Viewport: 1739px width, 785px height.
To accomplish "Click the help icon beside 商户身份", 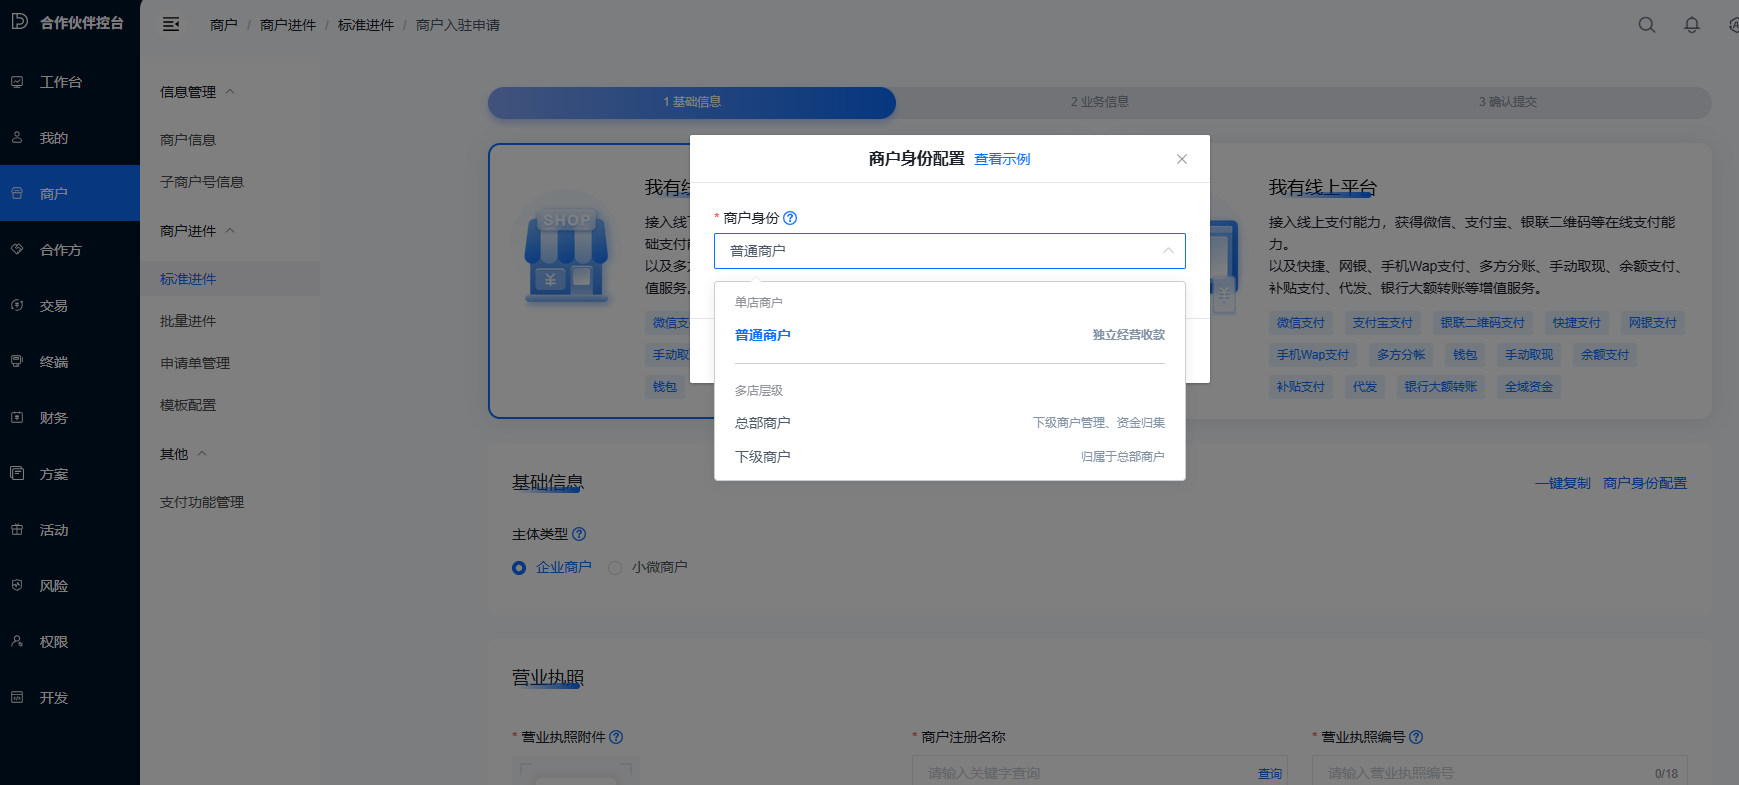I will (790, 218).
